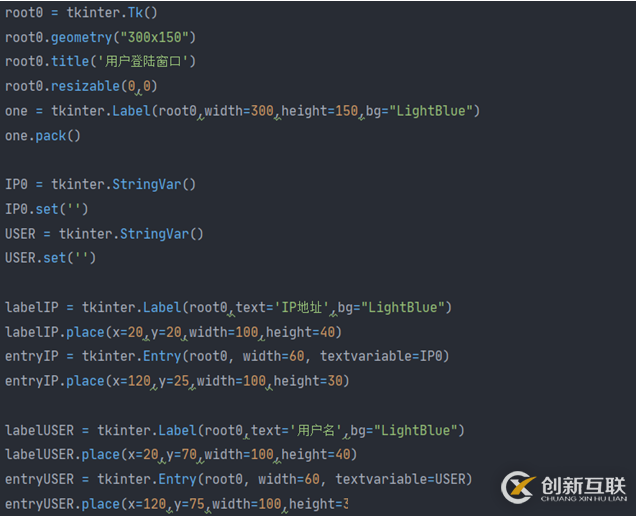
Task: Click the entryUSER.place line
Action: pos(176,504)
